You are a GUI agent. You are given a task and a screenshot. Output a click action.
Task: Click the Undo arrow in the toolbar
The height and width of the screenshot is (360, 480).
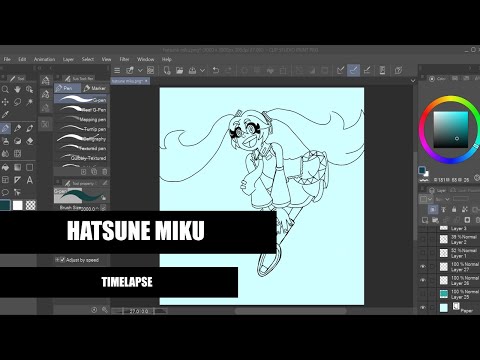216,70
